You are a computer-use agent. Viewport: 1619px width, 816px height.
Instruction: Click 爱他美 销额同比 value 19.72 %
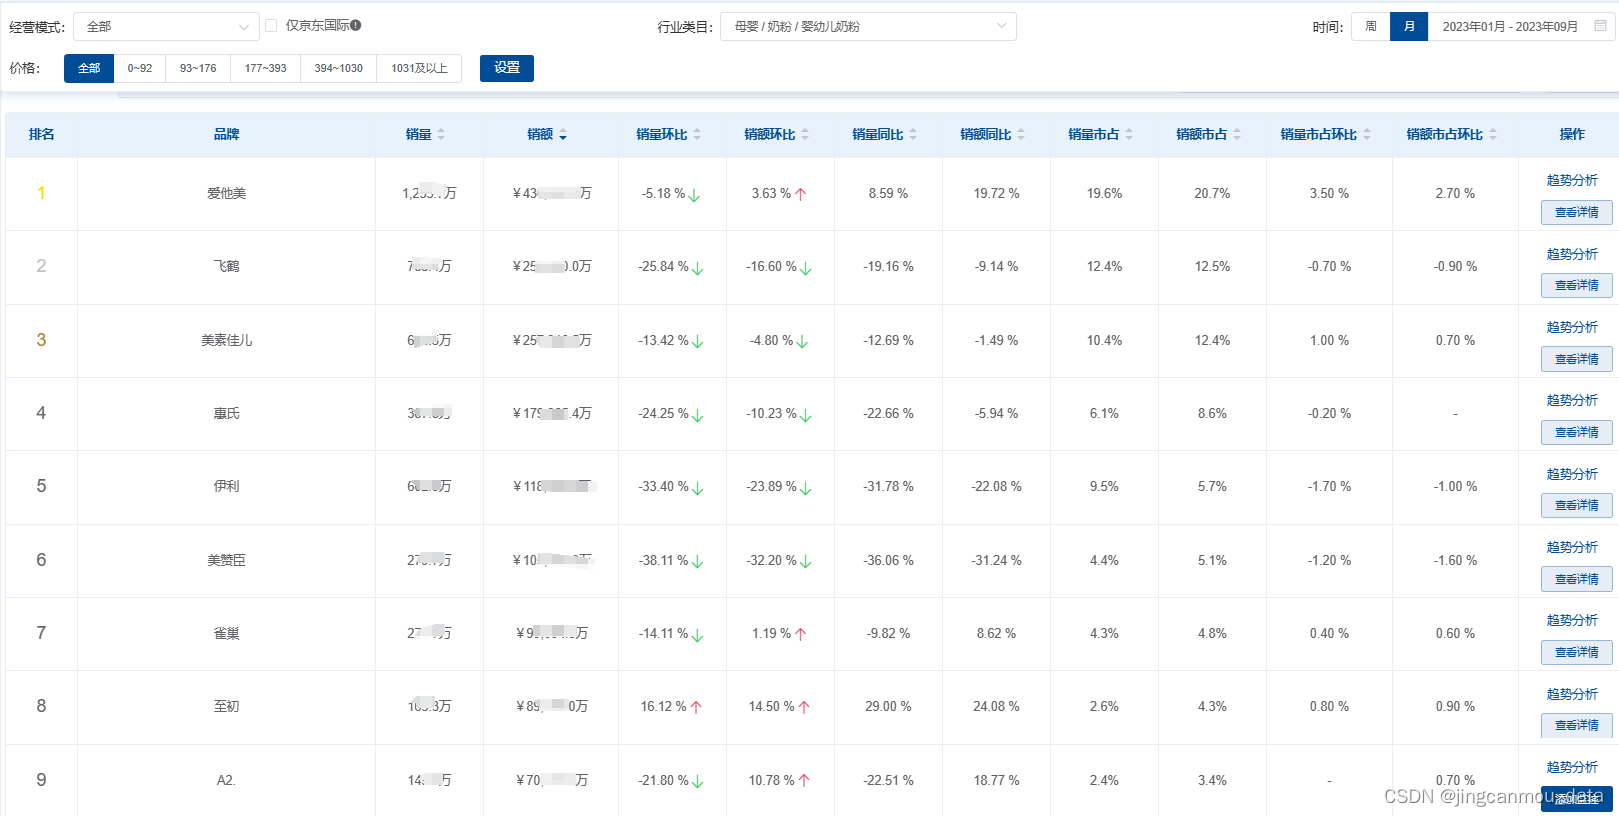click(996, 193)
